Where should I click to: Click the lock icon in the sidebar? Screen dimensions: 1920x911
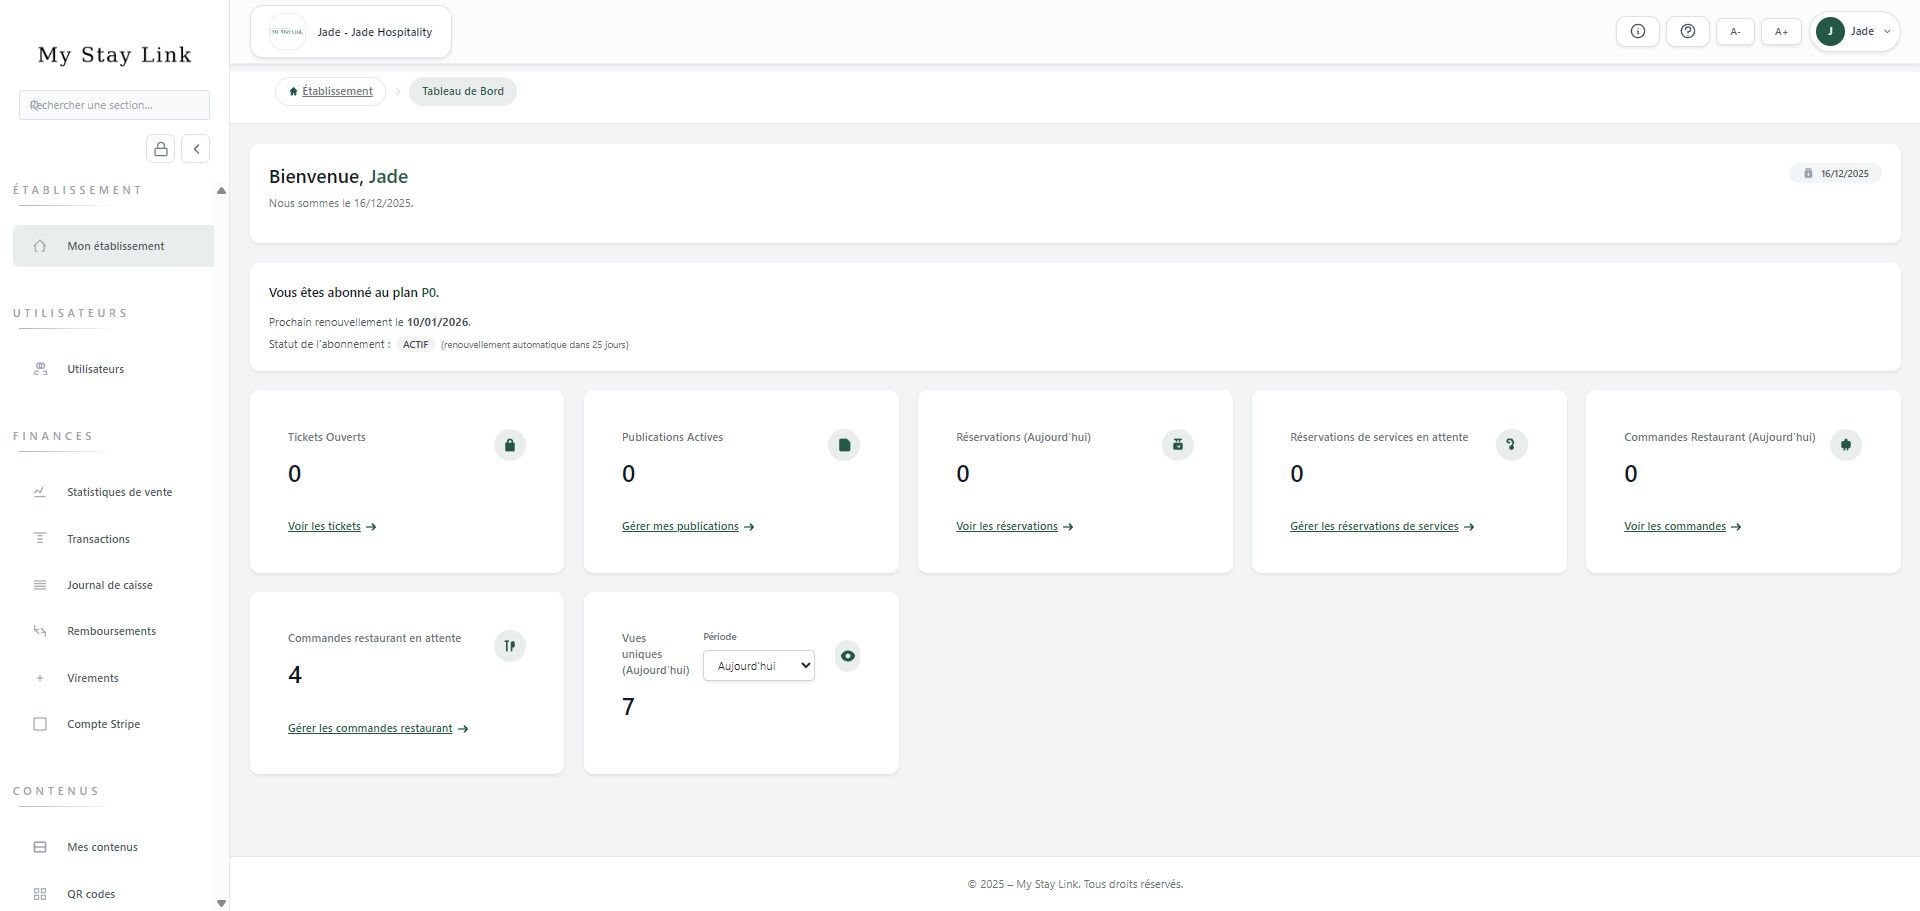click(160, 149)
